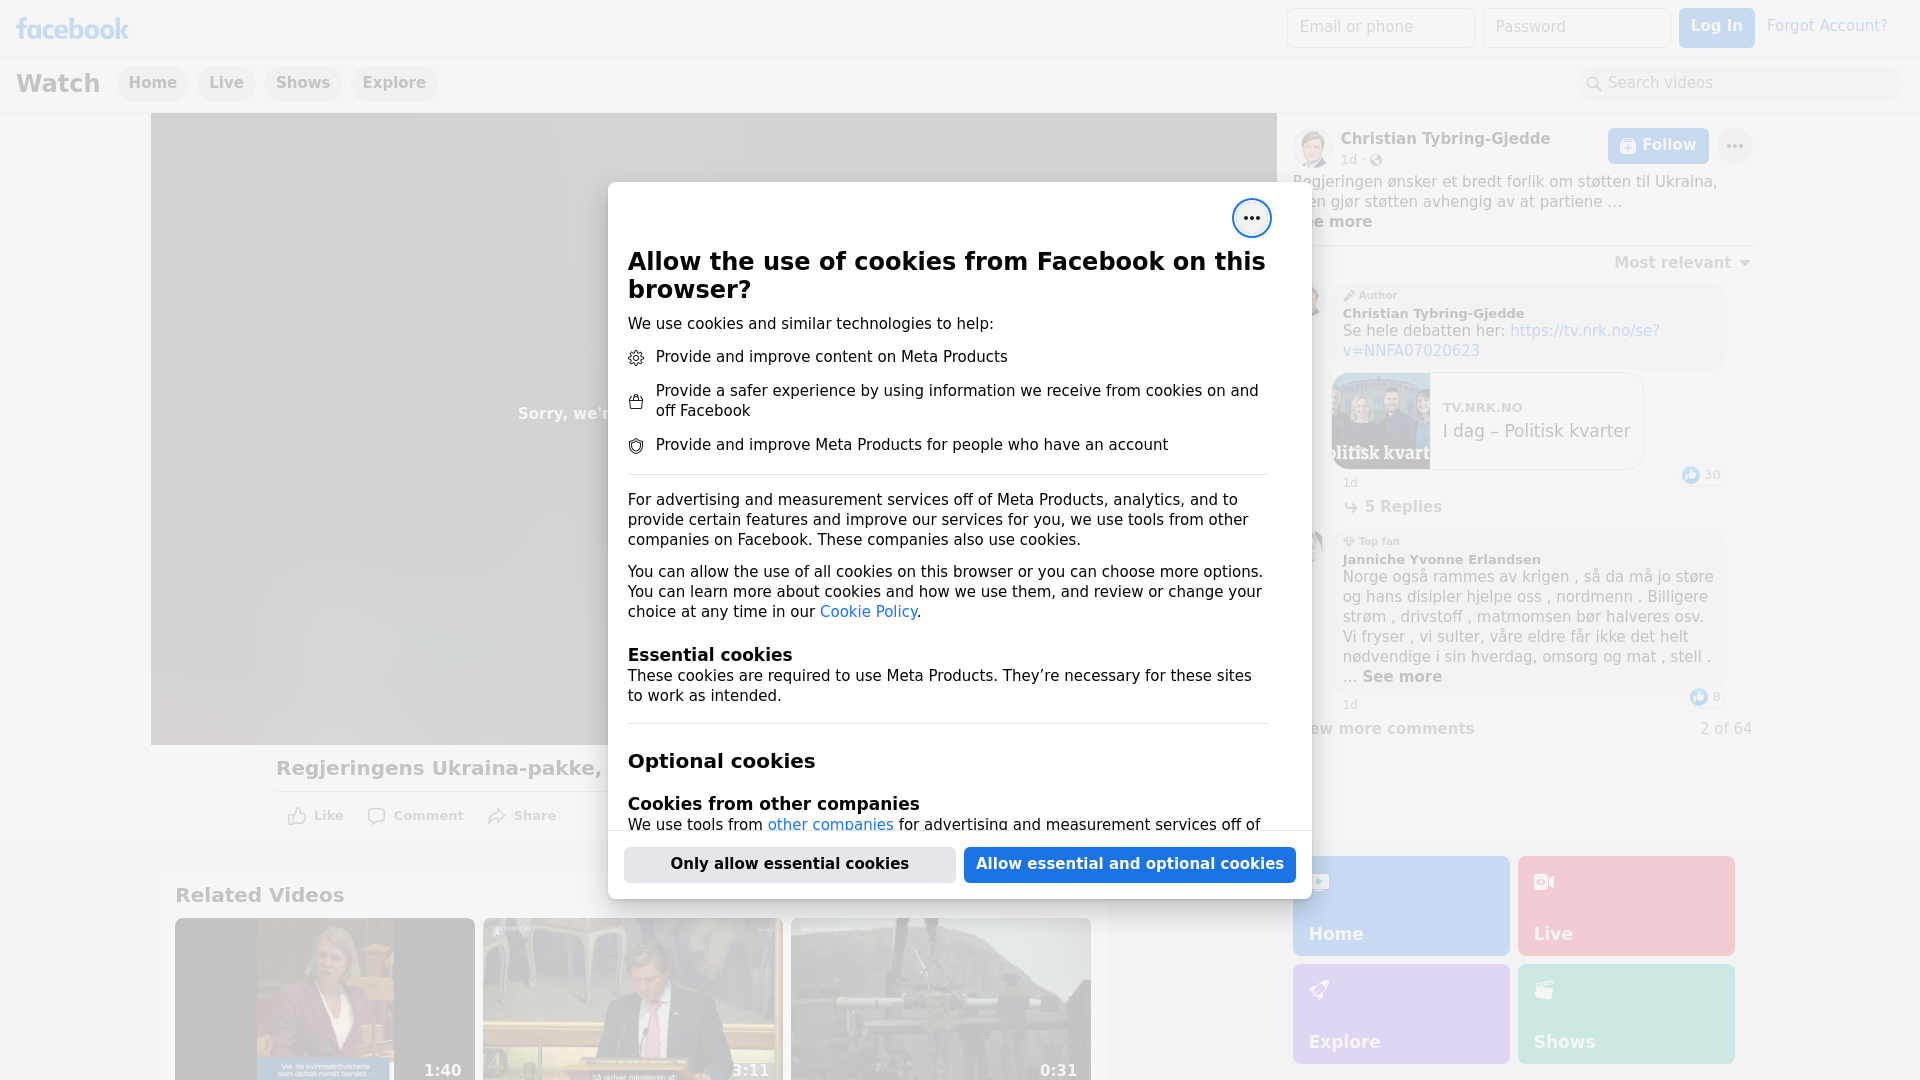Viewport: 1920px width, 1080px height.
Task: Click the search magnifier icon
Action: (x=1594, y=84)
